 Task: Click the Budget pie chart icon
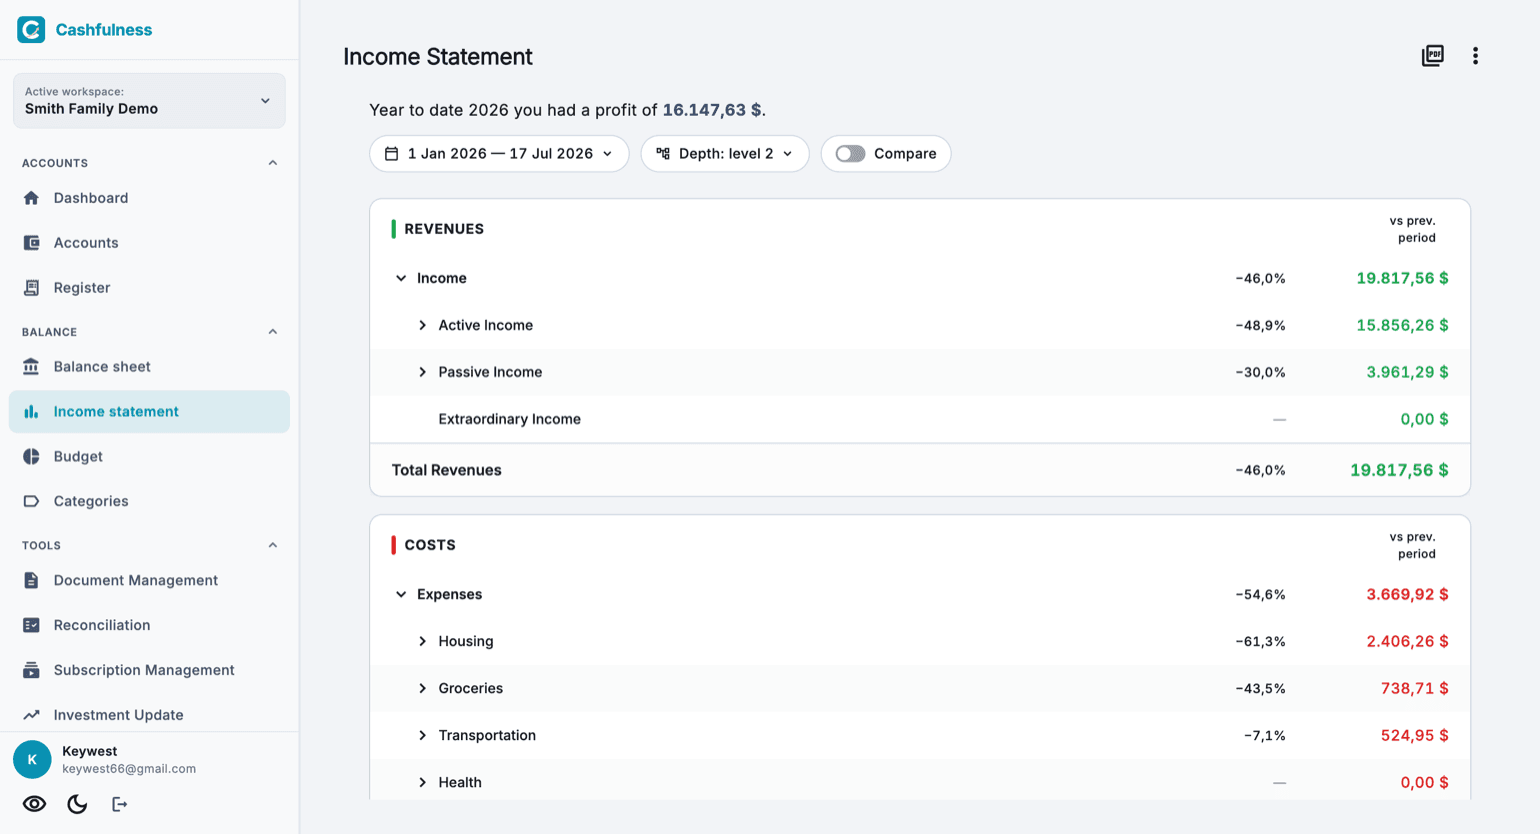click(31, 457)
